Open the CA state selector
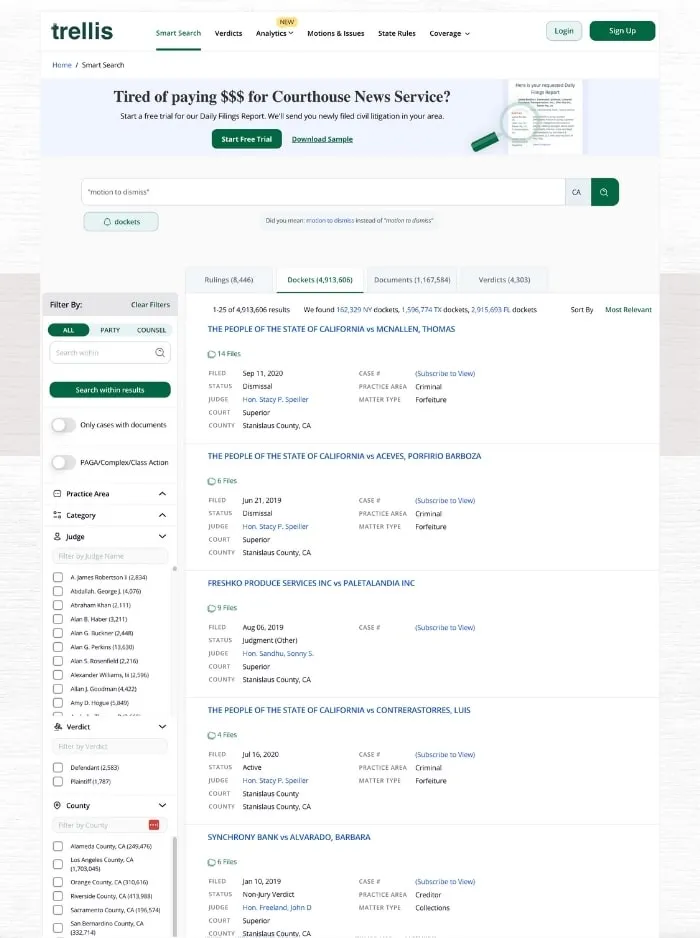This screenshot has height=938, width=700. coord(577,192)
